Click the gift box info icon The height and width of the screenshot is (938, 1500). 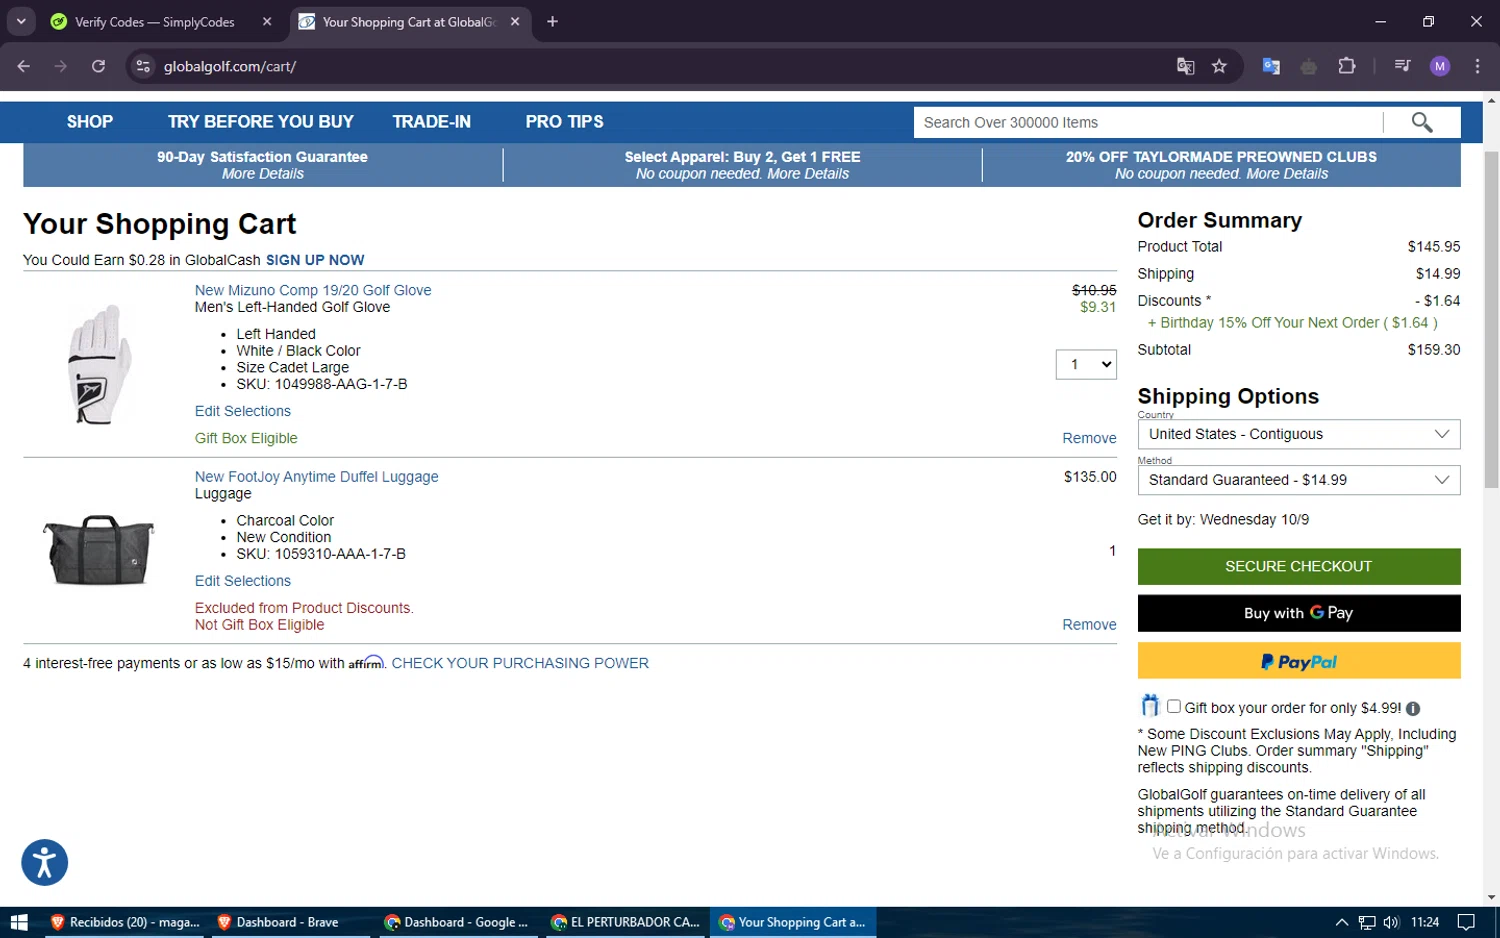[x=1413, y=708]
